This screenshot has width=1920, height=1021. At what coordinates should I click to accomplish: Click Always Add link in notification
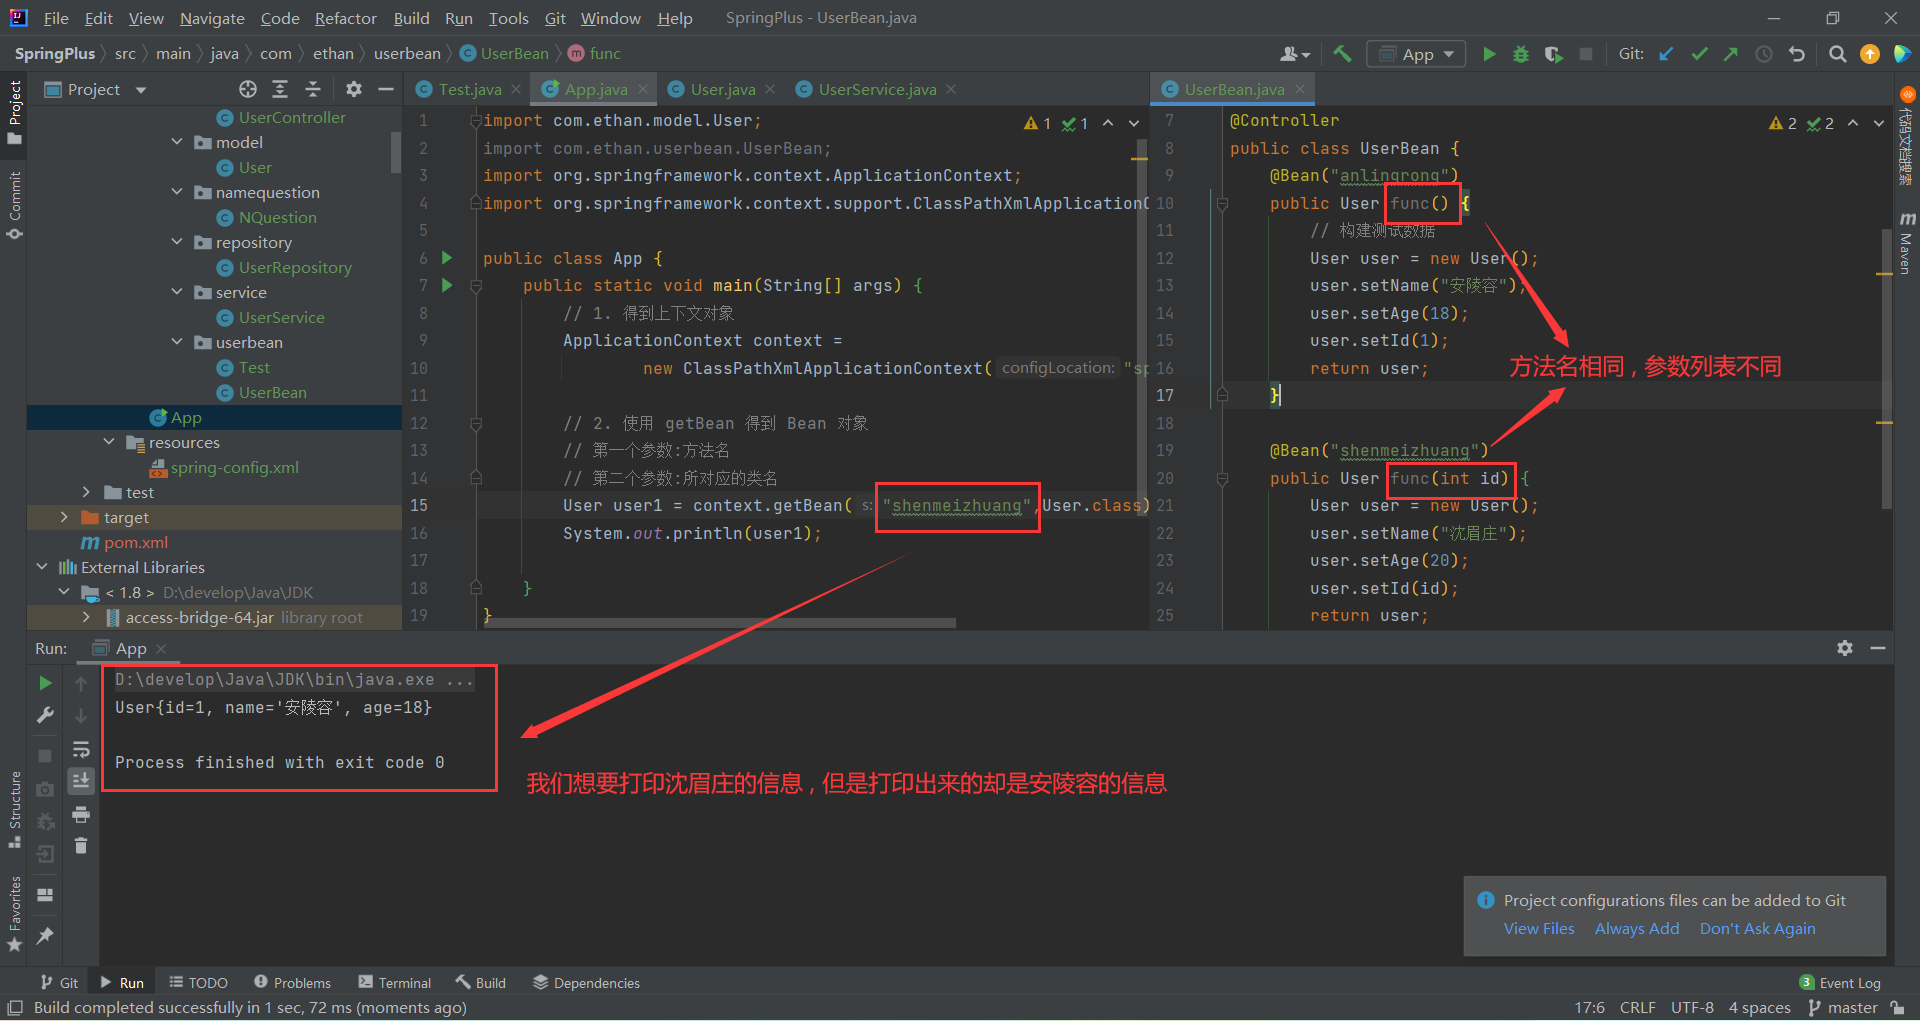(1637, 928)
